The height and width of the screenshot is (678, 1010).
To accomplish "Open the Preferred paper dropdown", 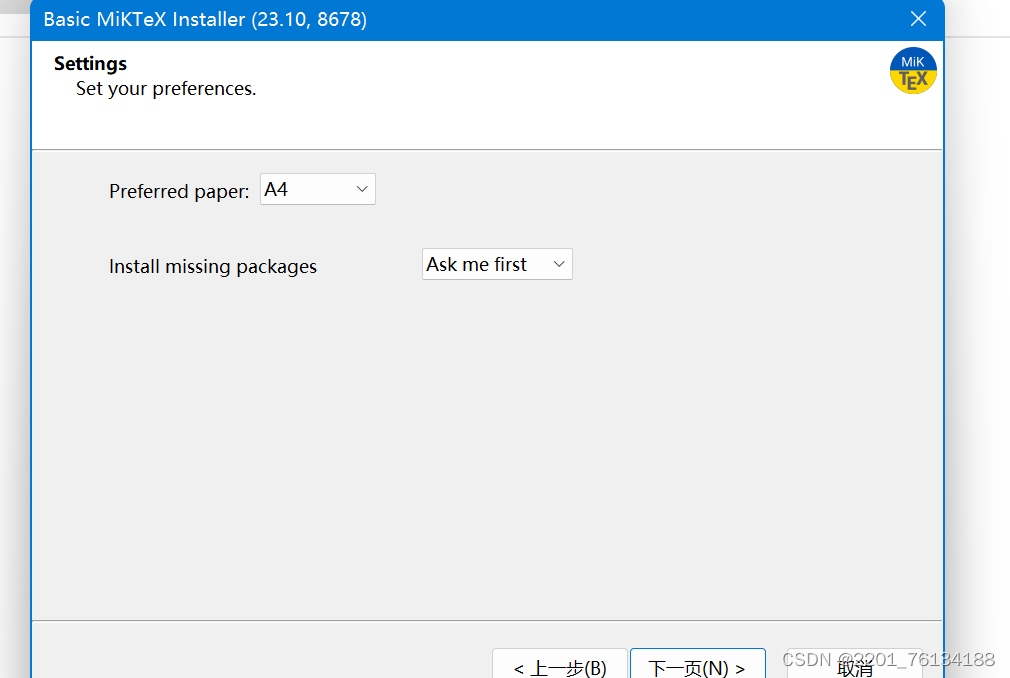I will [318, 189].
